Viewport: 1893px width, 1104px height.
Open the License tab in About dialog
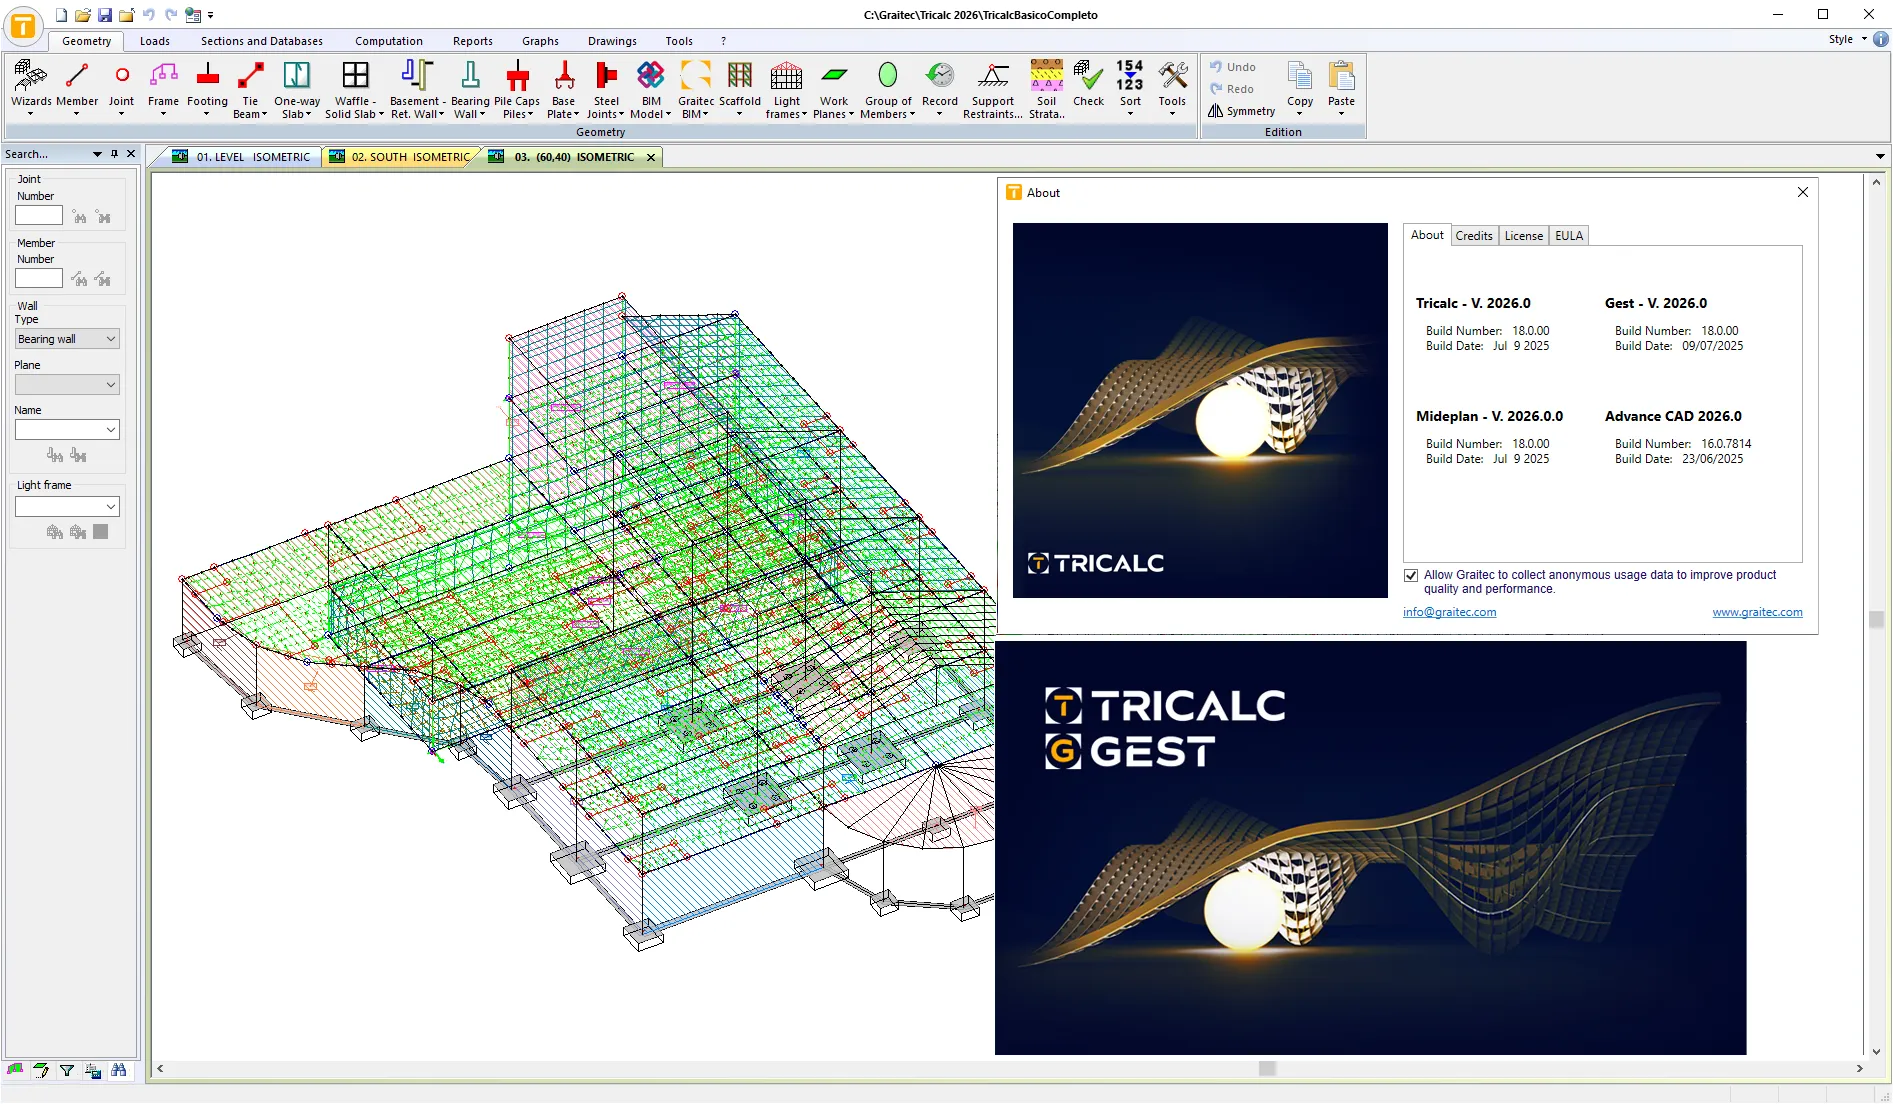[1524, 236]
